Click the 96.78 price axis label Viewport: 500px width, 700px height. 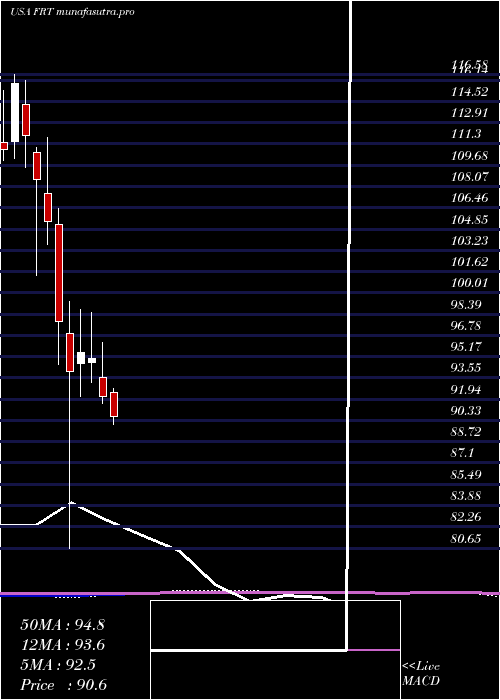click(x=466, y=326)
